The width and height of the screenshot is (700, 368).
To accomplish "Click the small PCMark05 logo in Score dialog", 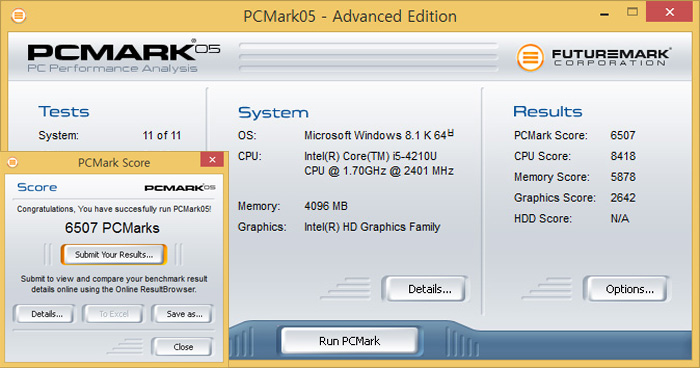I will click(179, 187).
